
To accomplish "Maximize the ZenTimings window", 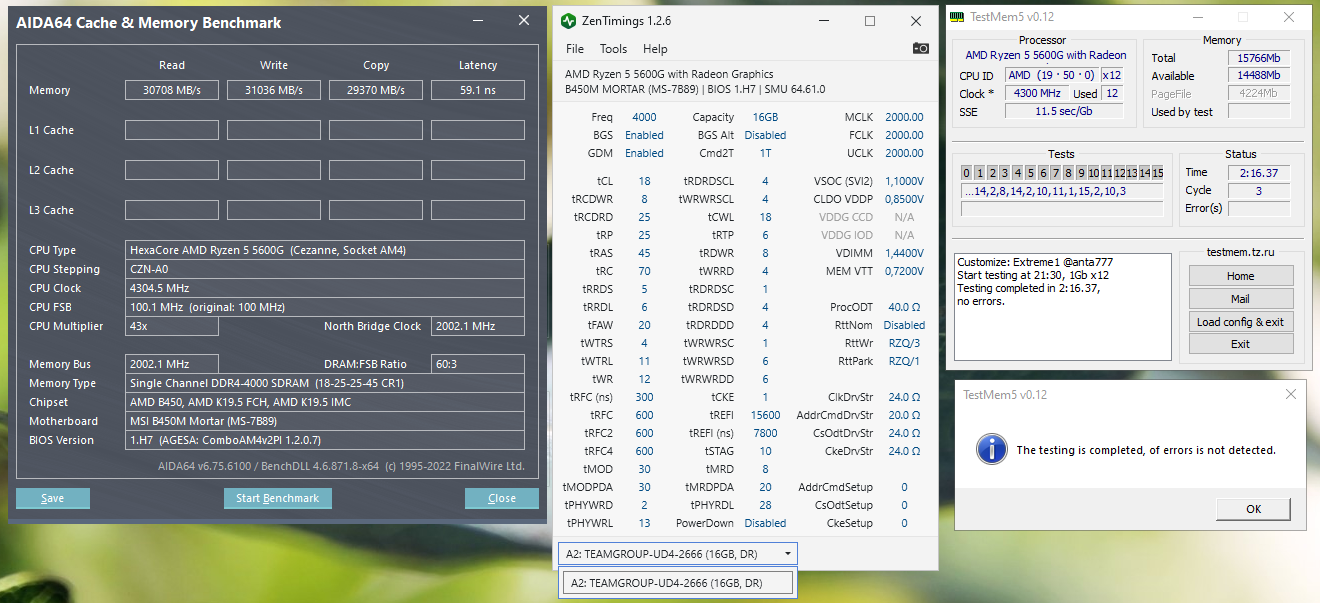I will click(869, 20).
